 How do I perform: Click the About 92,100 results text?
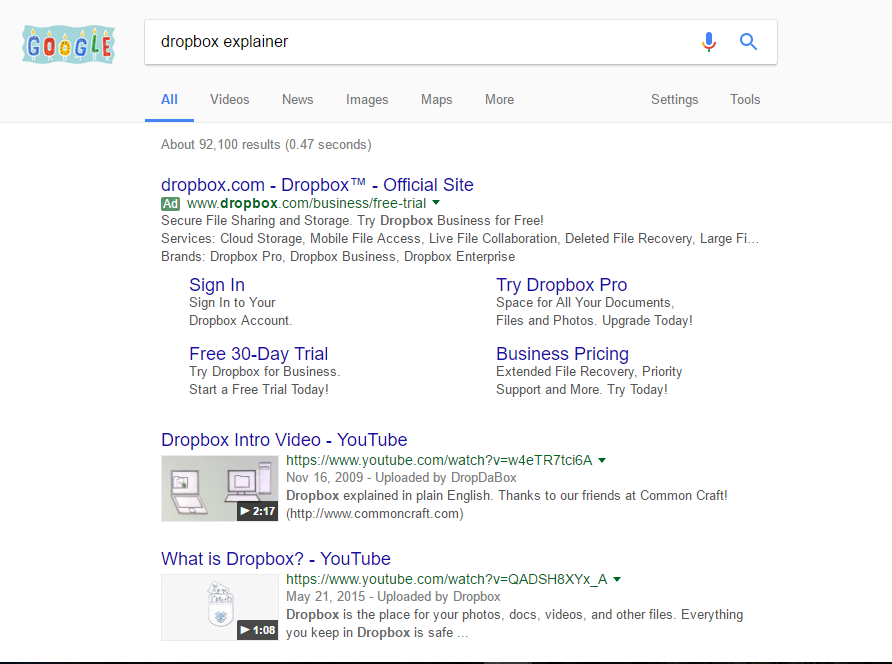(266, 145)
